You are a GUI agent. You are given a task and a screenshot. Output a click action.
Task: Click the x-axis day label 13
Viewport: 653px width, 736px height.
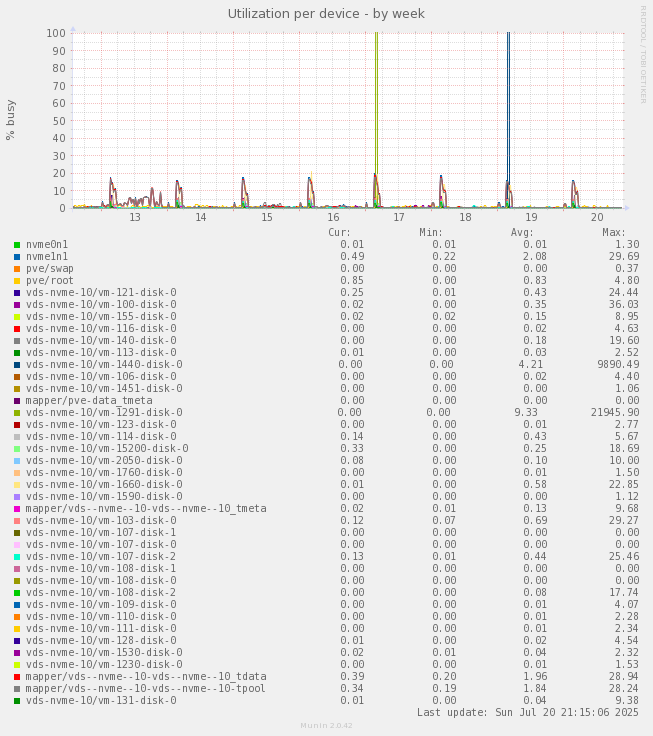pos(135,218)
